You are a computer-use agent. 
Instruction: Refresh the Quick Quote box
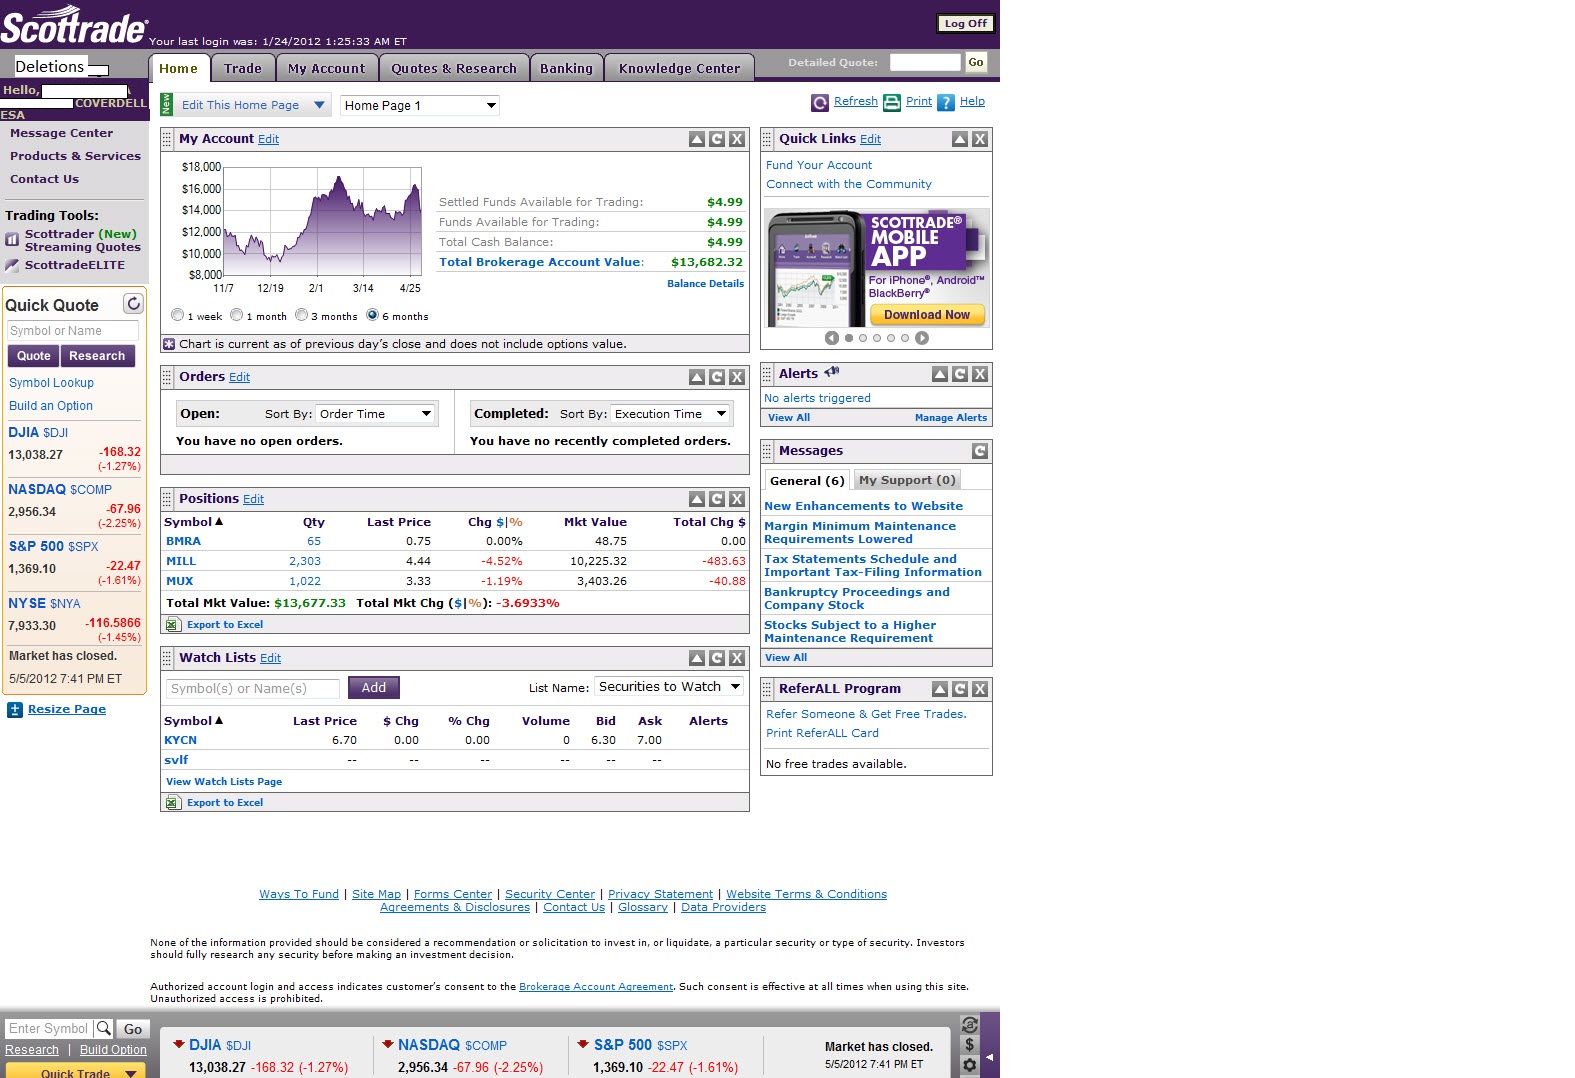pyautogui.click(x=133, y=303)
